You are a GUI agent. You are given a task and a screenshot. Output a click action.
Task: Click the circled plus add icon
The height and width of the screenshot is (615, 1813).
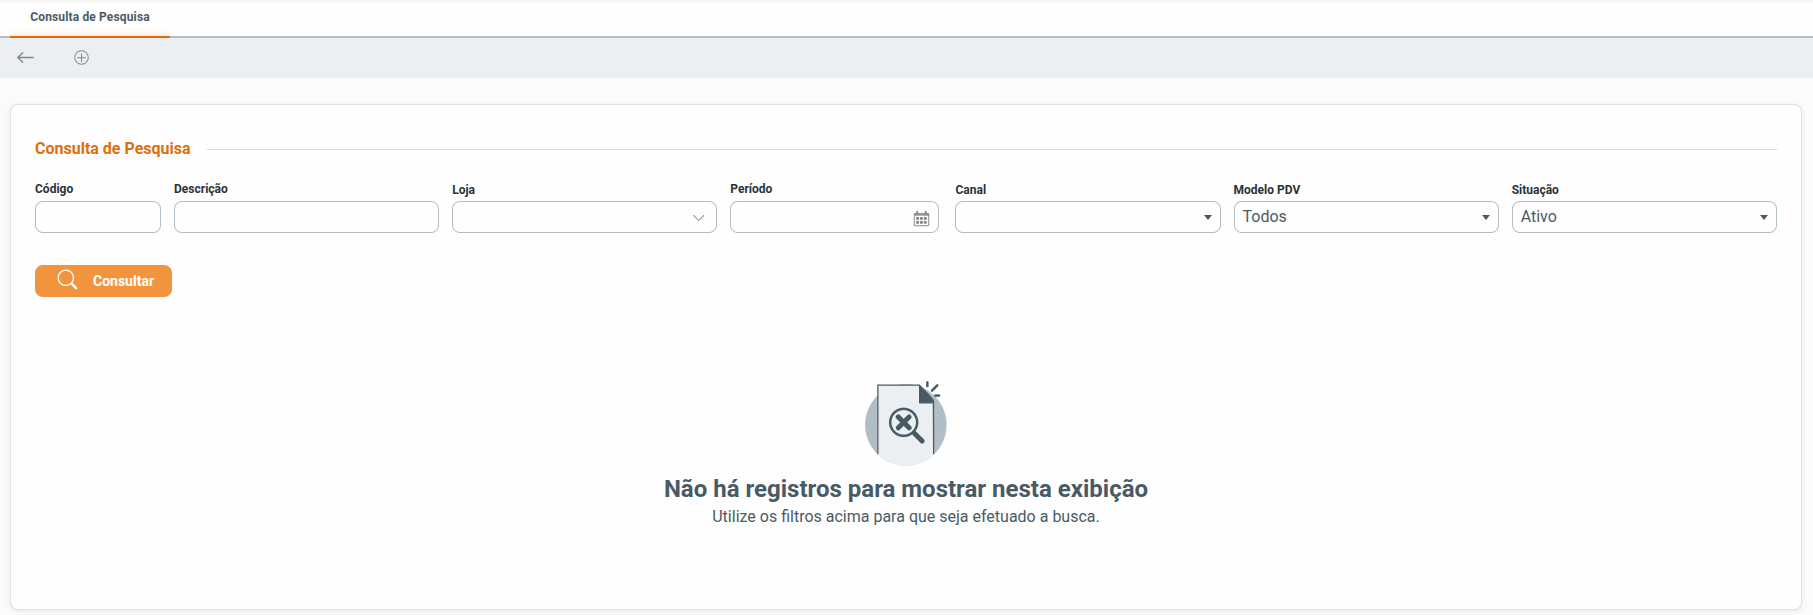click(82, 58)
